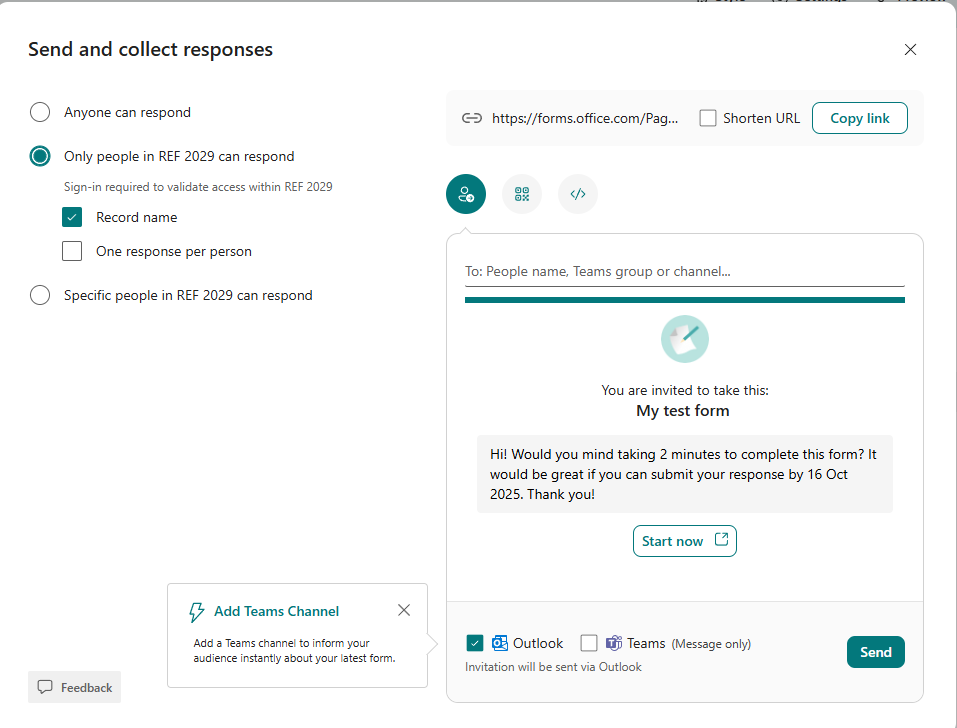Viewport: 957px width, 728px height.
Task: Click the link chain icon beside URL
Action: tap(472, 118)
